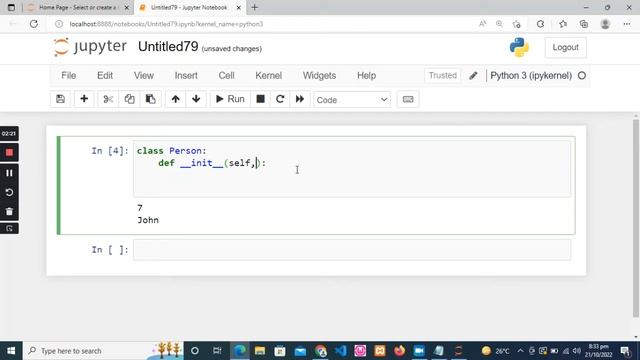Image resolution: width=640 pixels, height=360 pixels.
Task: Run the current cell
Action: click(230, 99)
